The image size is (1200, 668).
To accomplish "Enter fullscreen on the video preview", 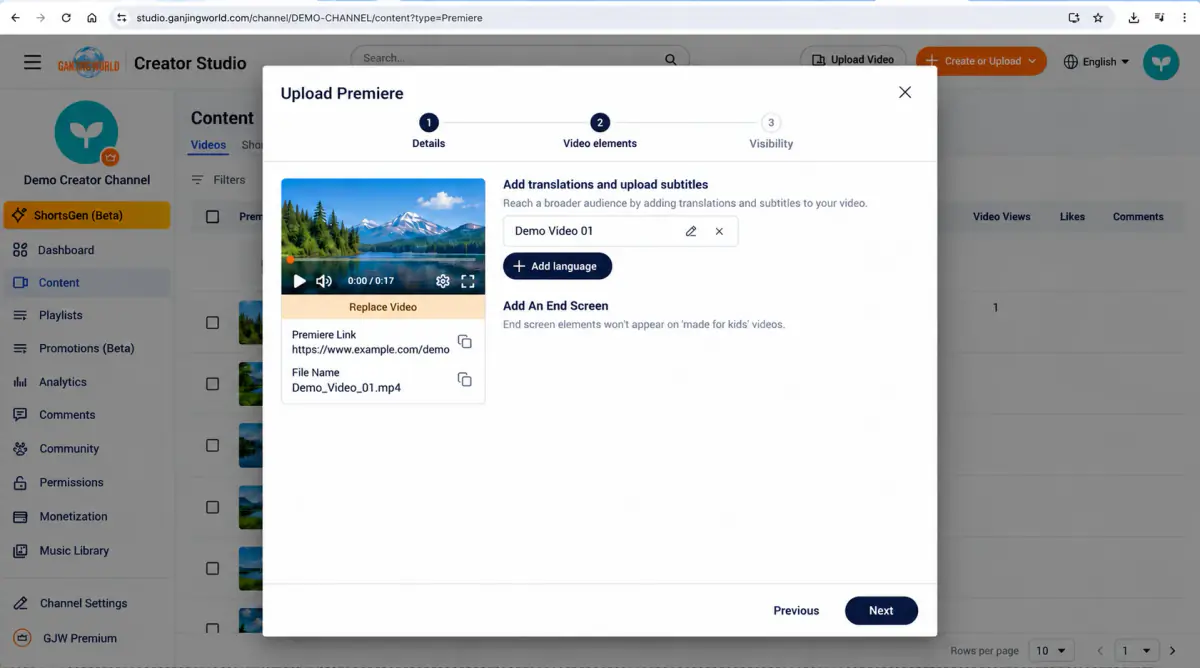I will [467, 281].
